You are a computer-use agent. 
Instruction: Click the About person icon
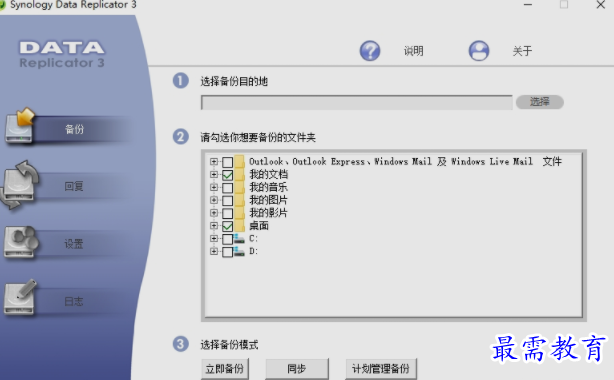pos(479,51)
